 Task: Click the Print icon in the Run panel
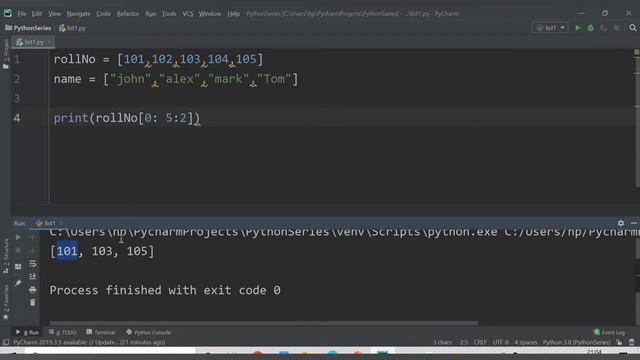pos(33,290)
